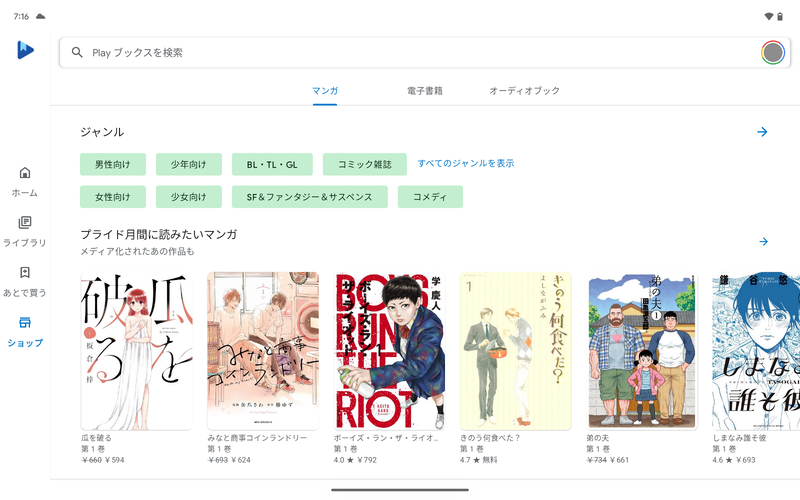This screenshot has width=800, height=500.
Task: Click the メディア化されたあの作品も subtitle
Action: pos(137,252)
